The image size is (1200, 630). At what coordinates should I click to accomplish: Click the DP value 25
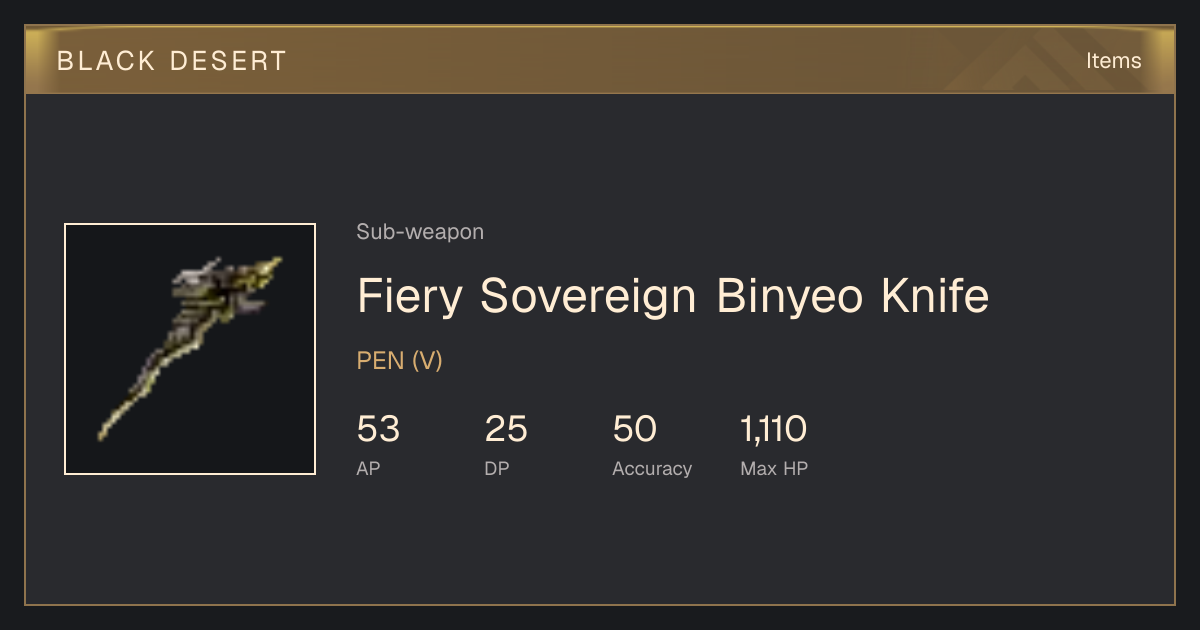click(x=506, y=430)
